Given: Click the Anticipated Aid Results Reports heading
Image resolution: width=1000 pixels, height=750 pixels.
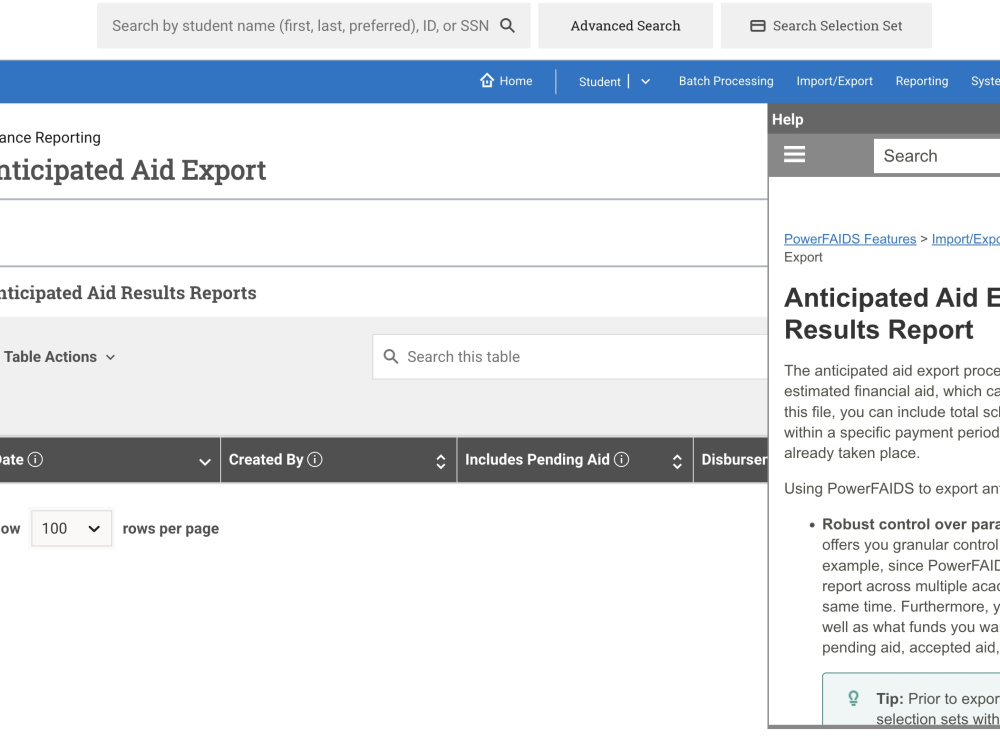Looking at the screenshot, I should click(128, 293).
